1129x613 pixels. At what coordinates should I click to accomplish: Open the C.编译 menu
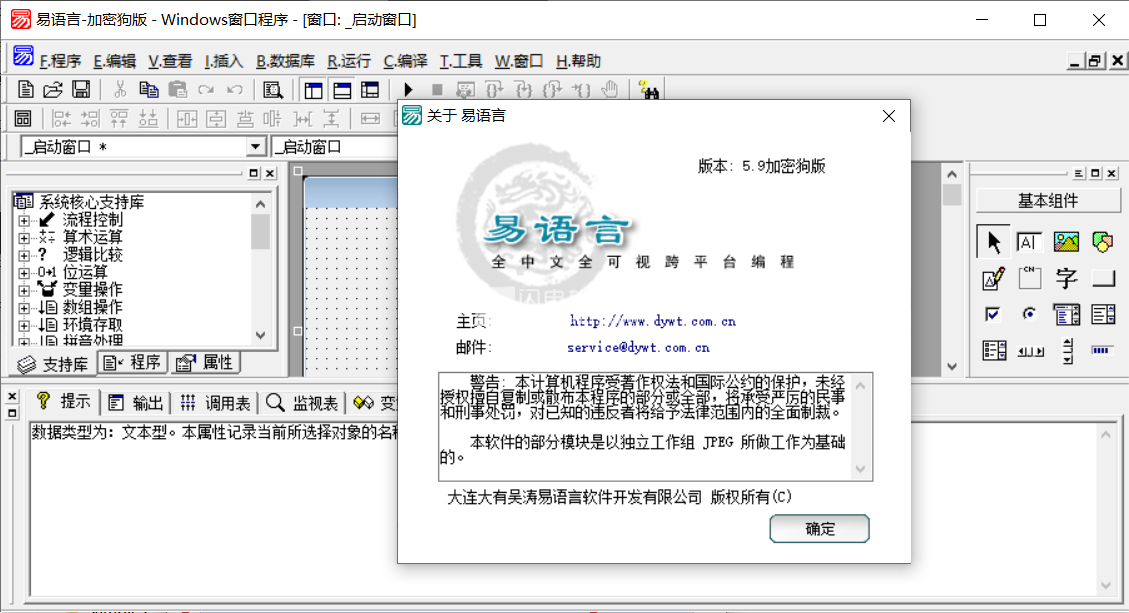tap(405, 62)
